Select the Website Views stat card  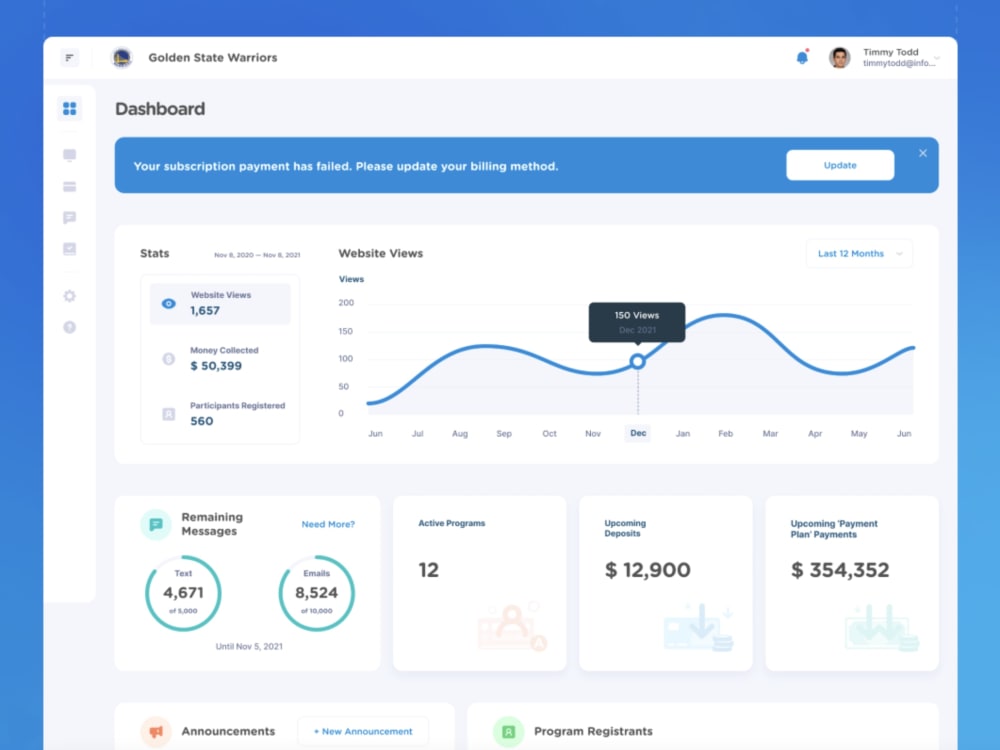[x=220, y=304]
